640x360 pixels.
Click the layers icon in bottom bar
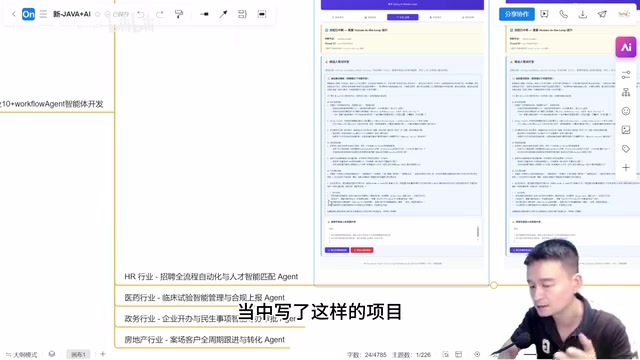(52, 354)
